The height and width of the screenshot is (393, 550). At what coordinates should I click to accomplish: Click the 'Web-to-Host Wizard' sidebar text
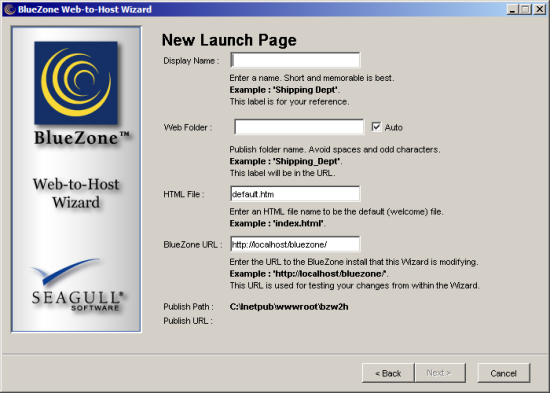[76, 193]
